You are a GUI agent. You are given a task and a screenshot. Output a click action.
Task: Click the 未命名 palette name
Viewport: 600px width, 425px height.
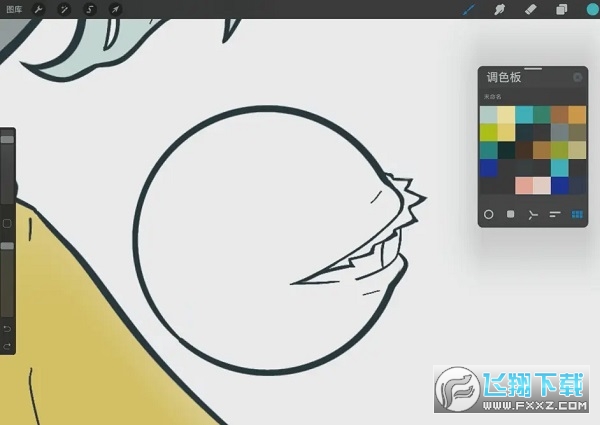click(492, 97)
